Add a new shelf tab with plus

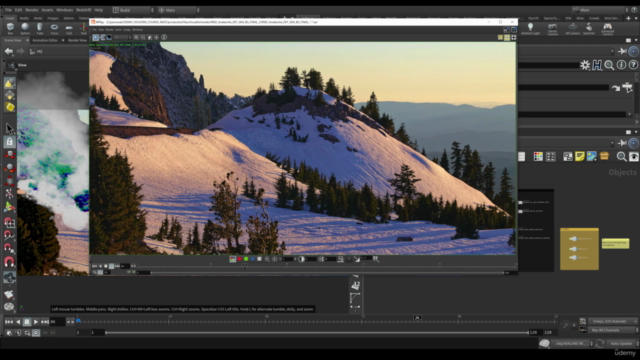pyautogui.click(x=629, y=18)
